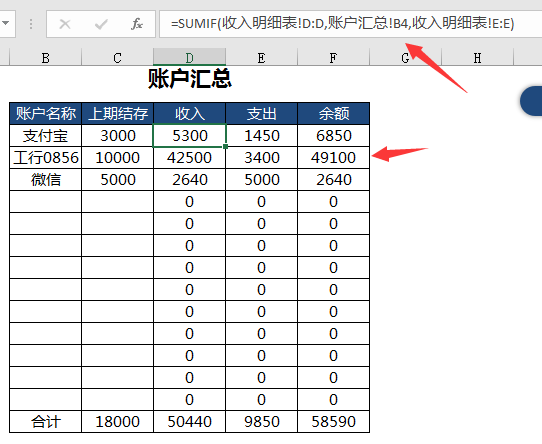The height and width of the screenshot is (444, 542).
Task: Select the 2640 cell in 微信 余额
Action: click(x=334, y=179)
